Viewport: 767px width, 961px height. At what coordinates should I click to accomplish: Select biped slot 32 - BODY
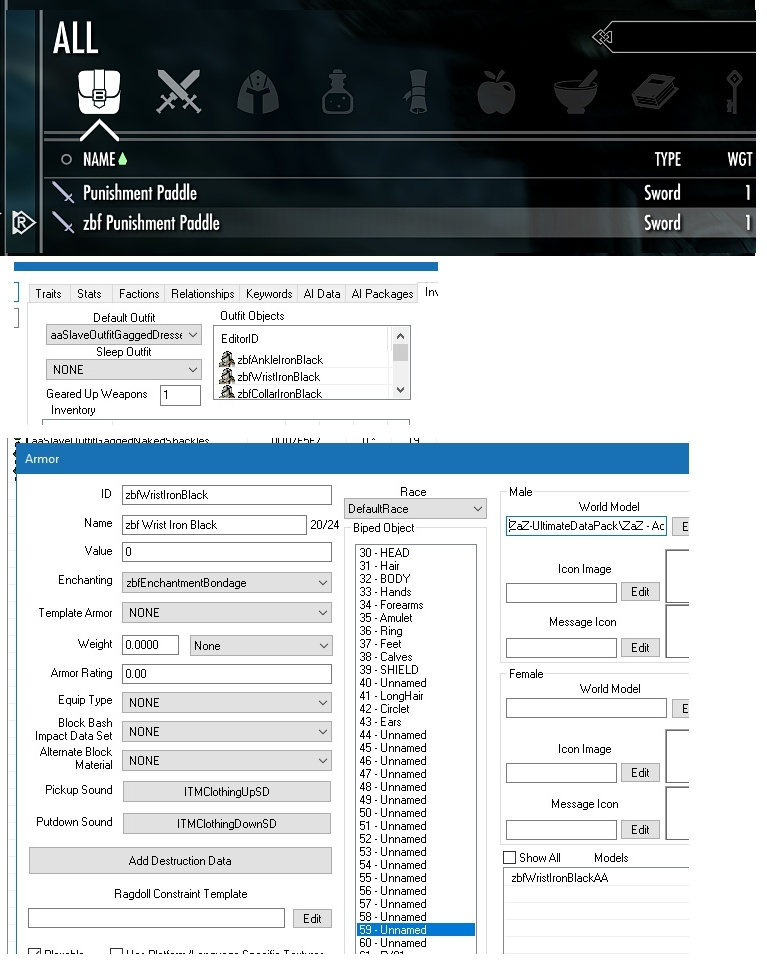[415, 579]
